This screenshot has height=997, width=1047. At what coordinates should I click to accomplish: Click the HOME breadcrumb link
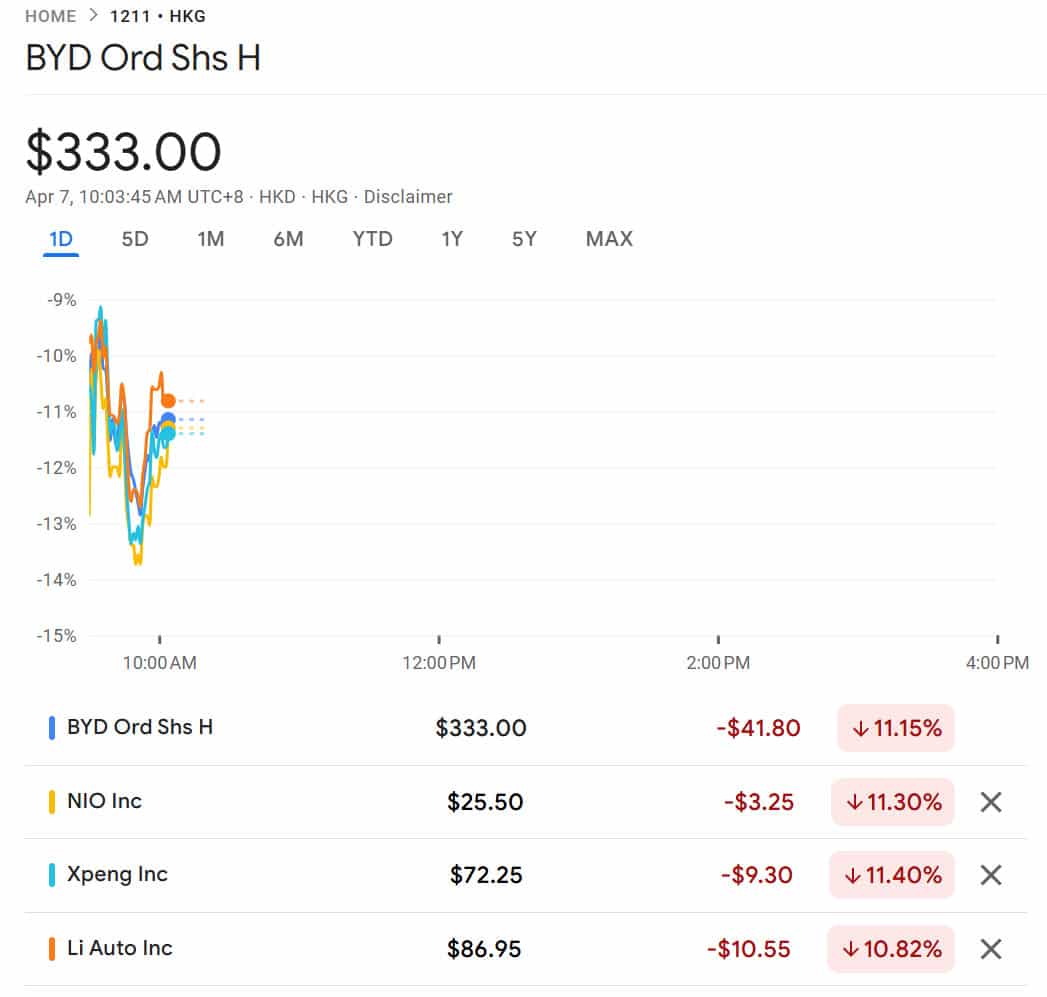tap(51, 16)
